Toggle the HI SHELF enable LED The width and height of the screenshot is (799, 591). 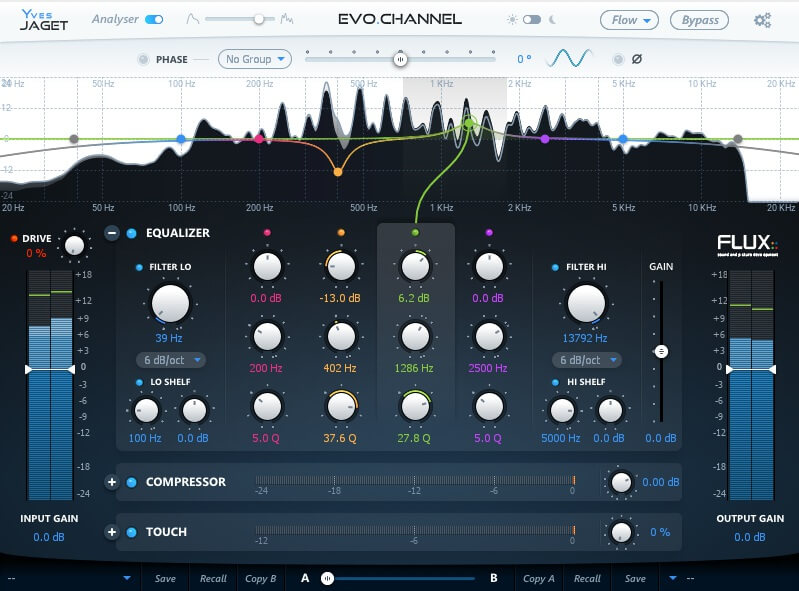point(555,382)
